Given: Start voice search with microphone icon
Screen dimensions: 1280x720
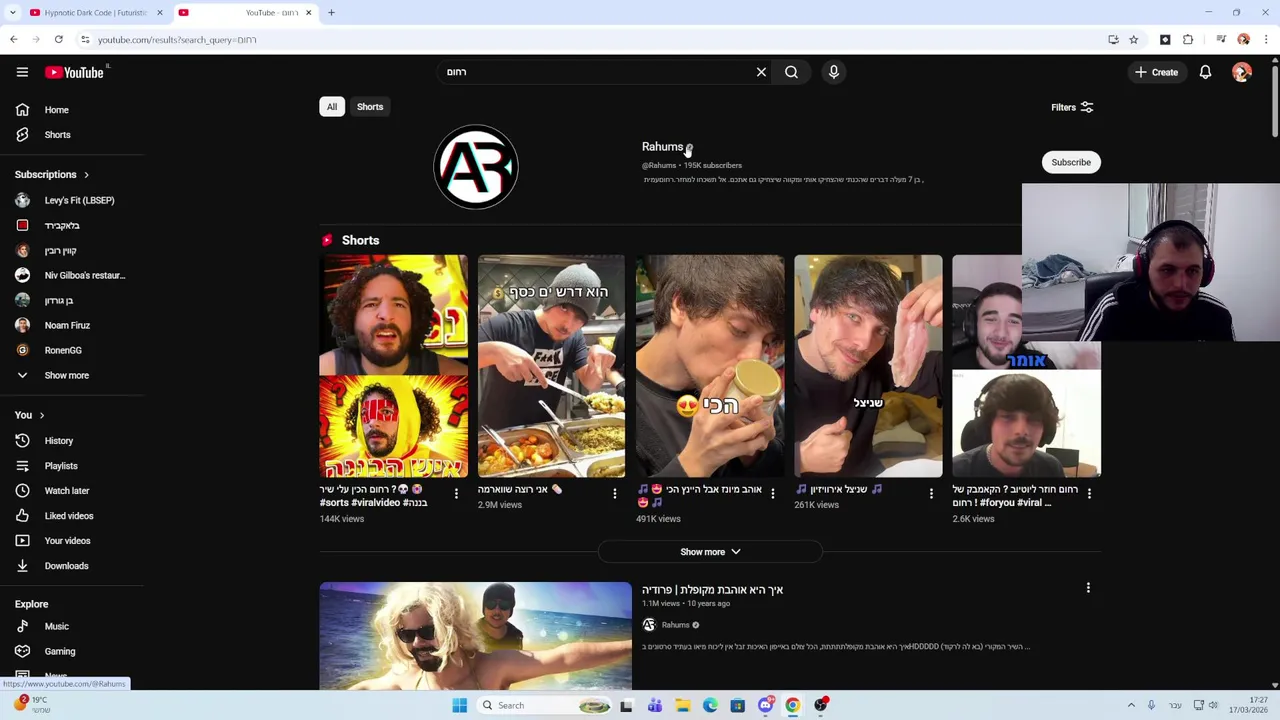Looking at the screenshot, I should (x=833, y=72).
